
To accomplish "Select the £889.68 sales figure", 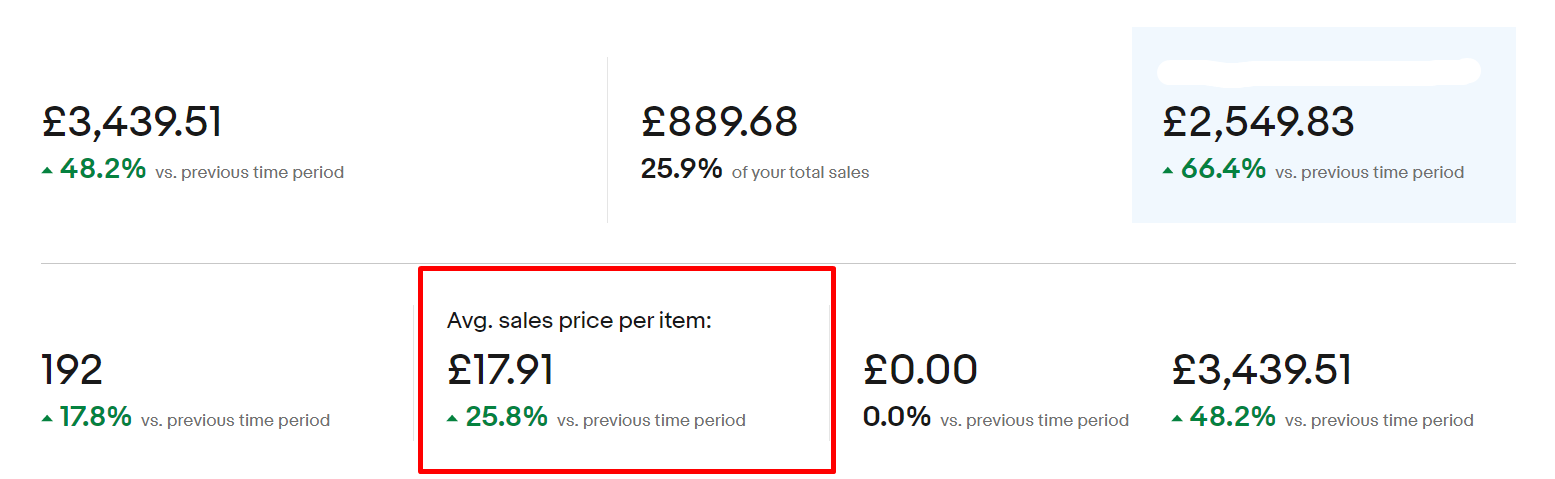I will (719, 122).
